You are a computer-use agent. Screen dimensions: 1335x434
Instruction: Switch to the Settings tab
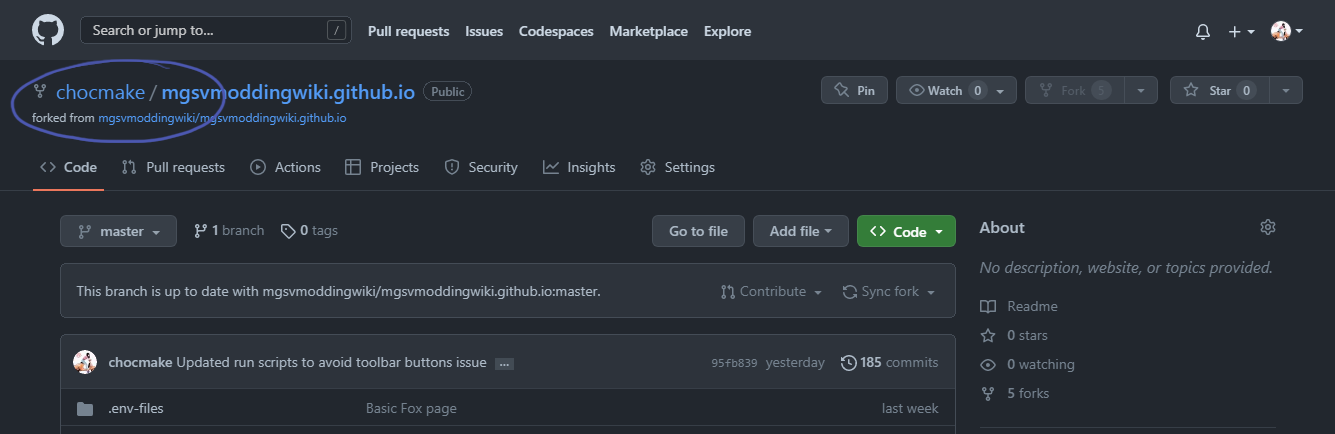click(x=677, y=167)
